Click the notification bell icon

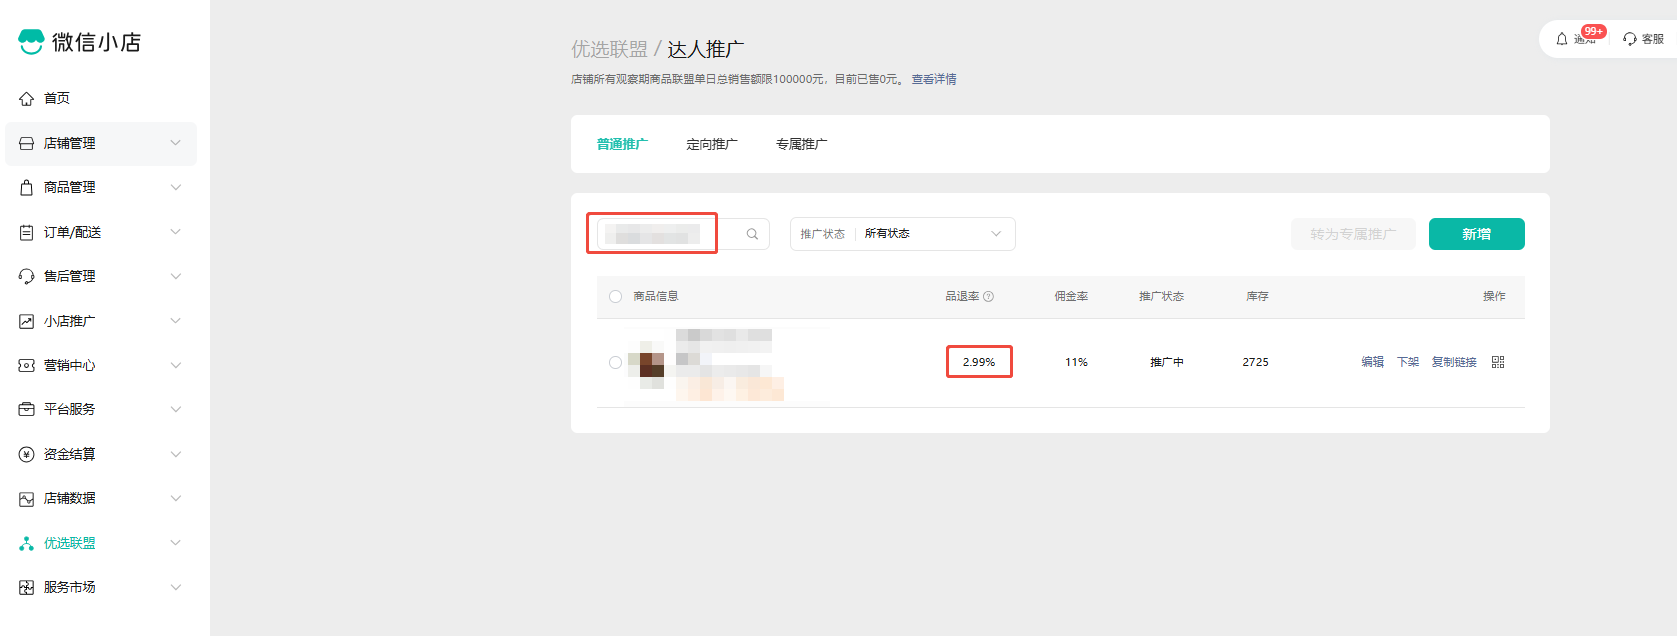coord(1562,39)
